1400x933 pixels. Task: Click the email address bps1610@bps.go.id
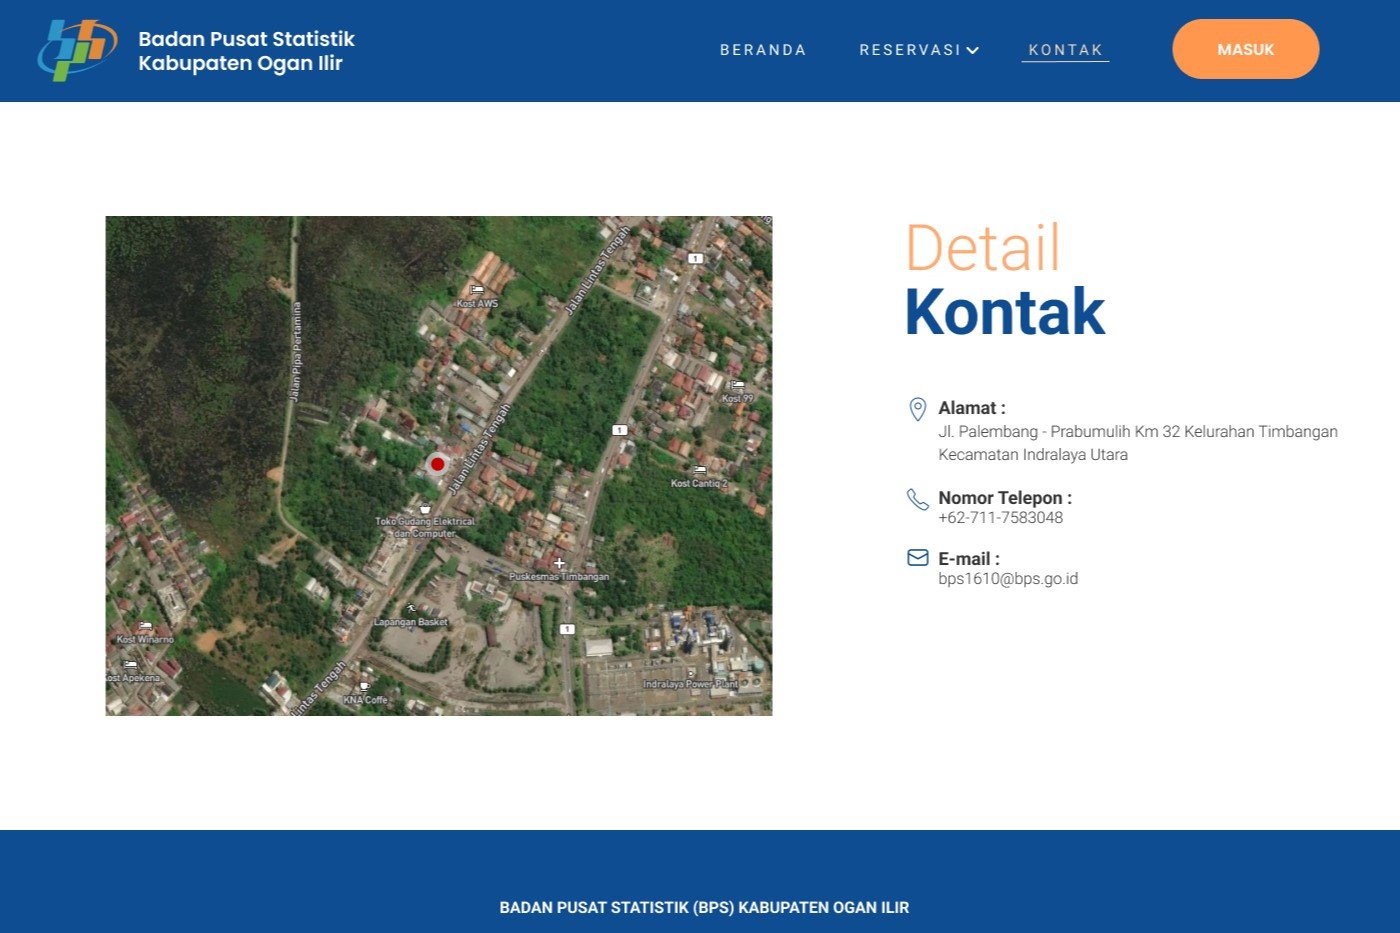pos(1008,579)
